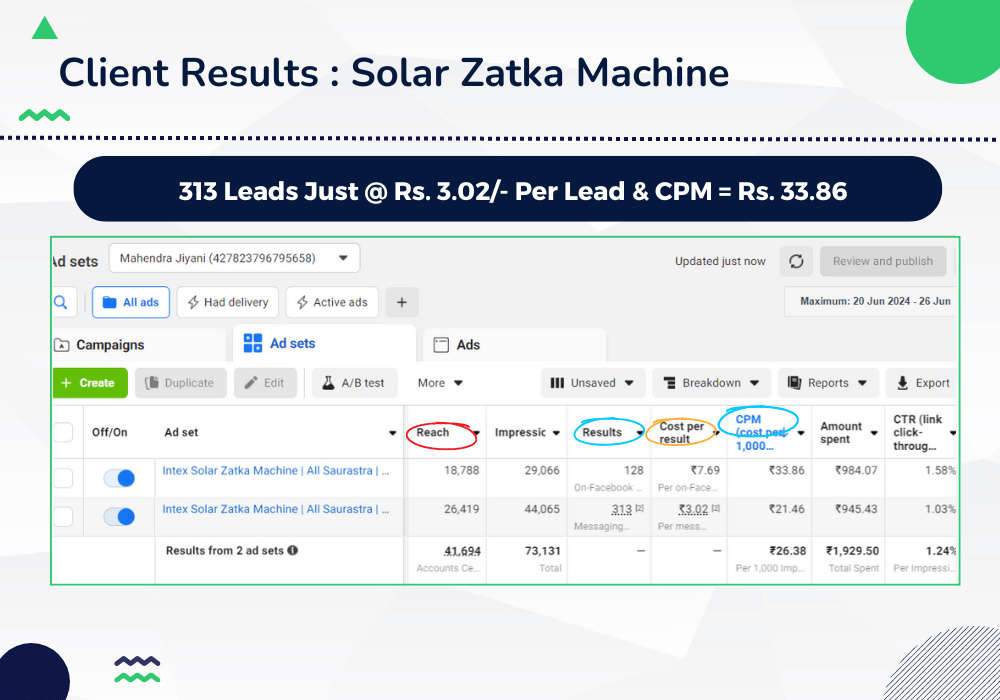The image size is (1000, 700).
Task: Expand the Breakdown dropdown
Action: [711, 383]
